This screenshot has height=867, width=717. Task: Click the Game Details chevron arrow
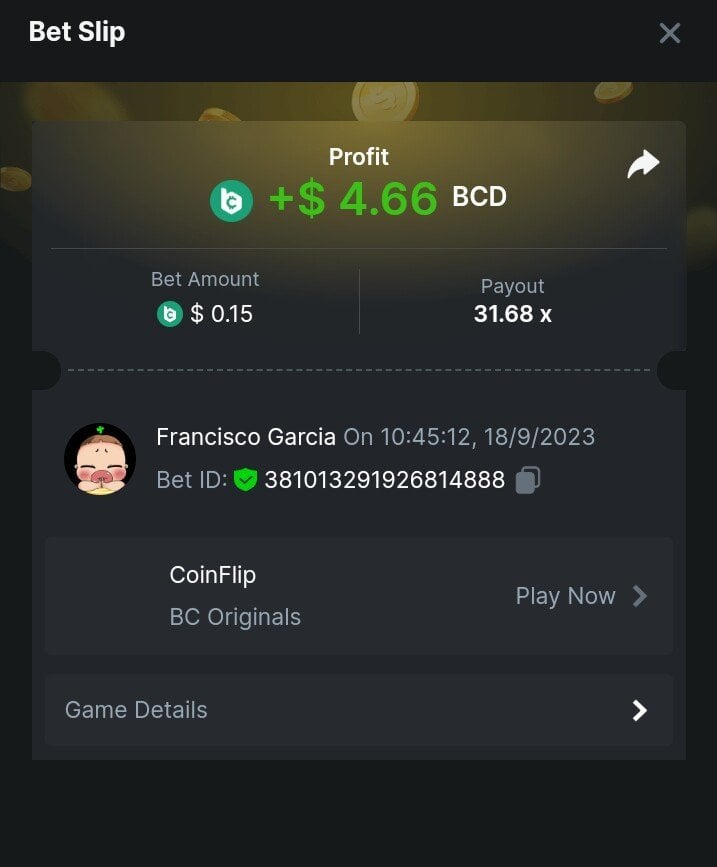click(x=640, y=711)
